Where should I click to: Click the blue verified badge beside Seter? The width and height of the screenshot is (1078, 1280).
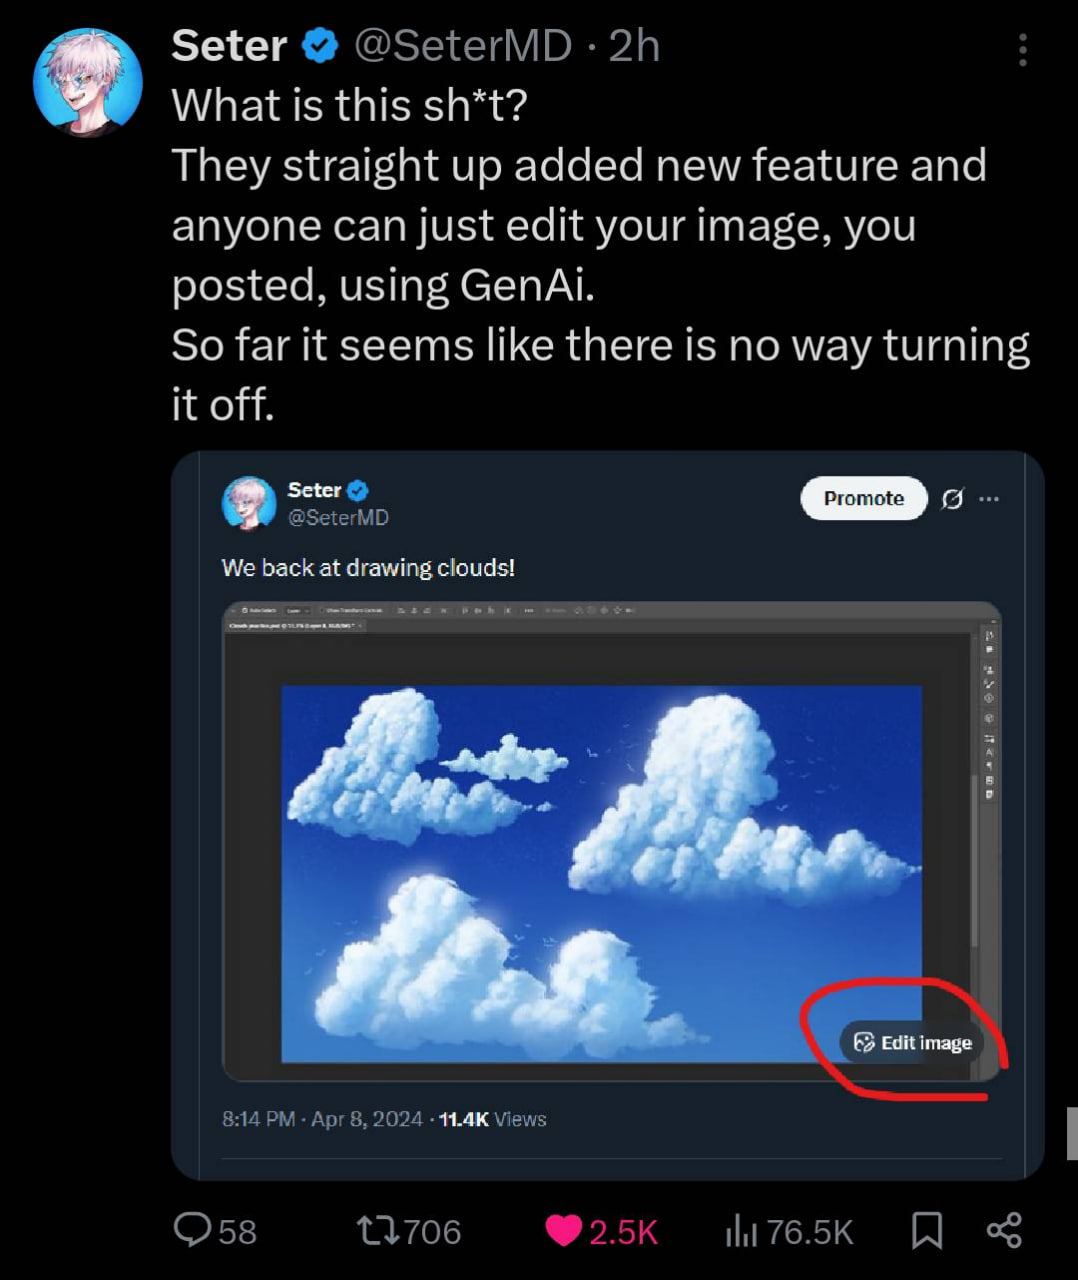coord(320,46)
